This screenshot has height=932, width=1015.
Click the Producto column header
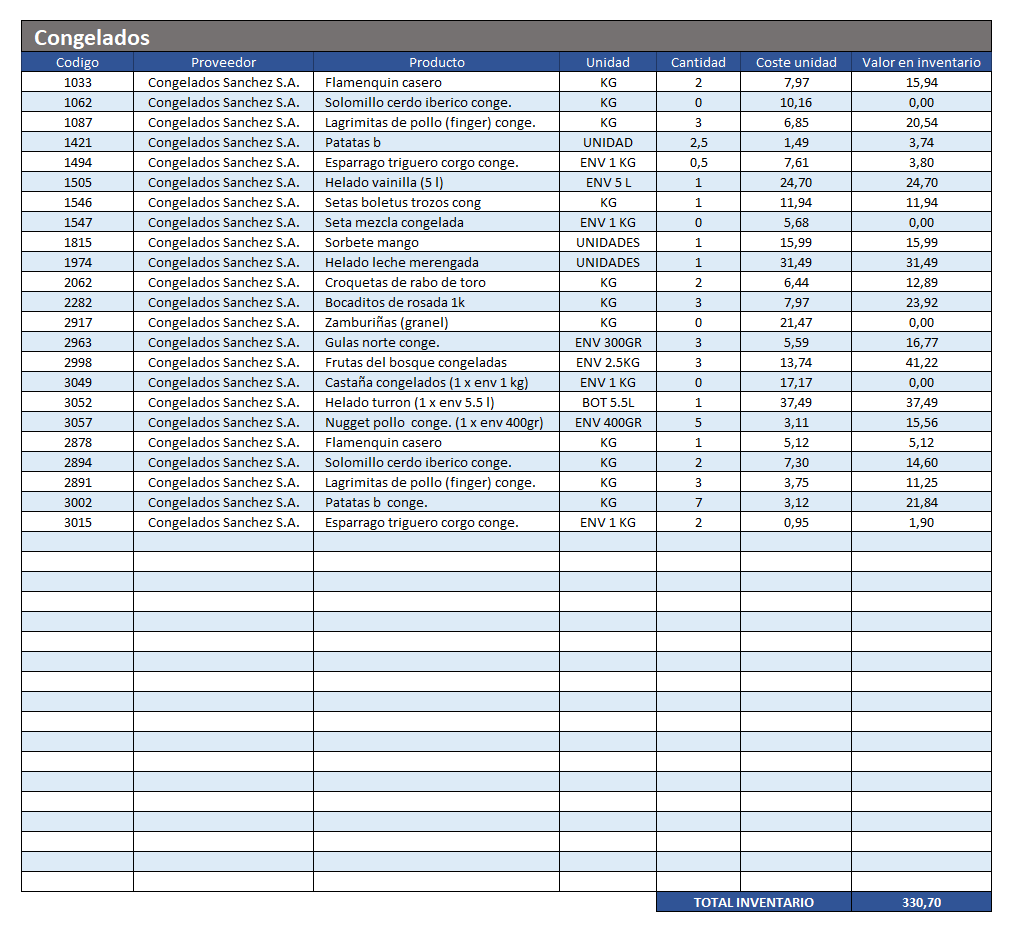point(436,62)
